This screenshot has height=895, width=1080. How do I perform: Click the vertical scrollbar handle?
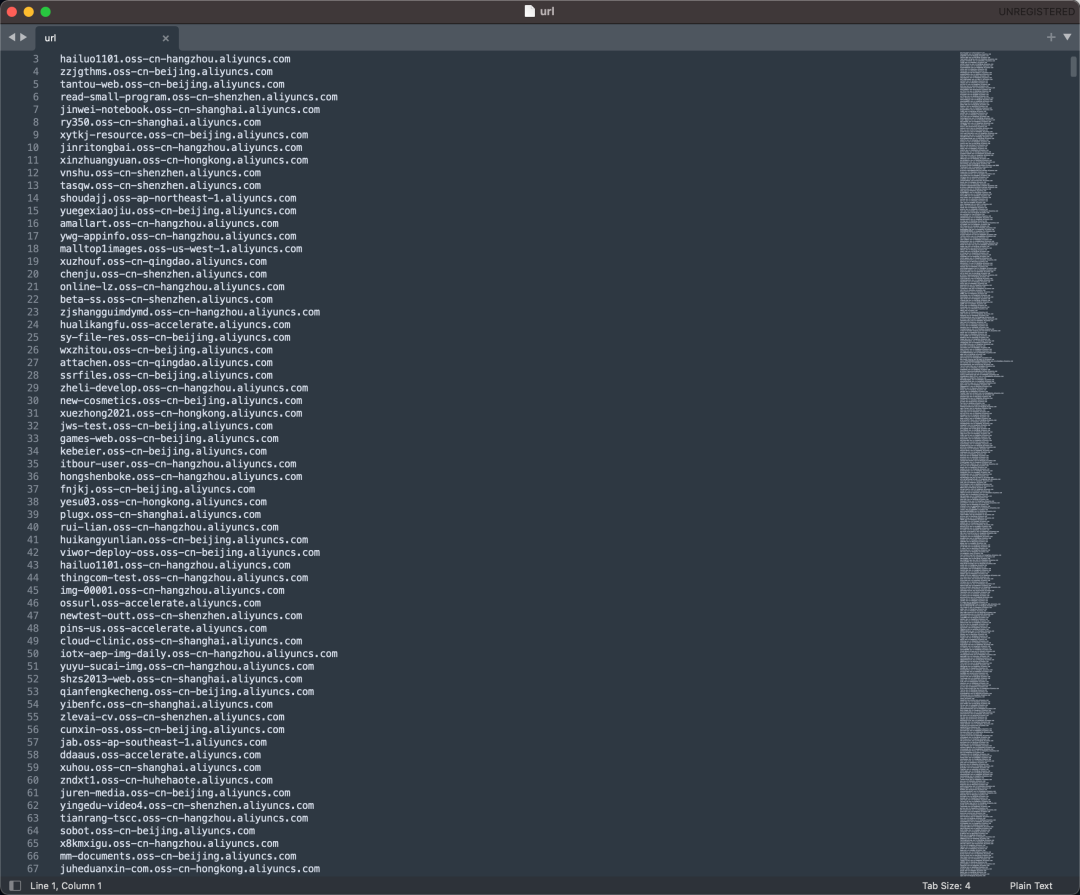pos(1073,65)
